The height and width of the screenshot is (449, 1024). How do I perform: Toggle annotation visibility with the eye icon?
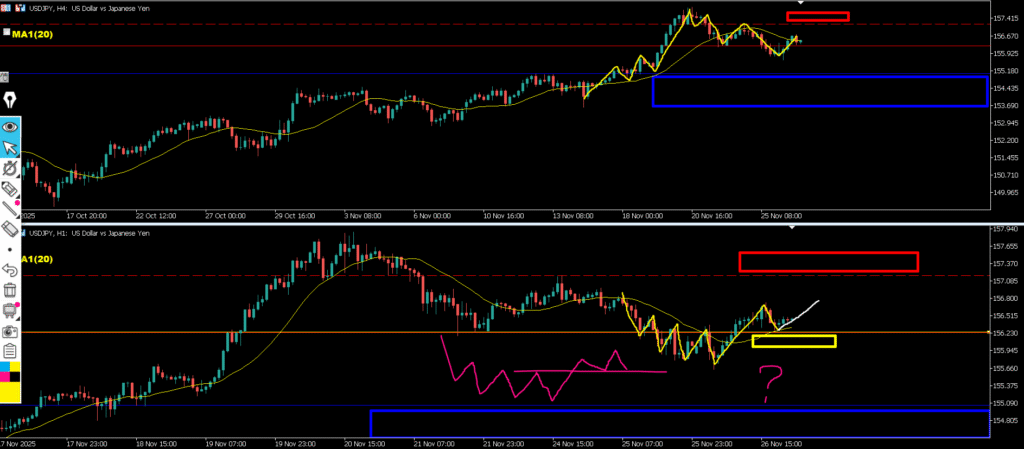10,127
